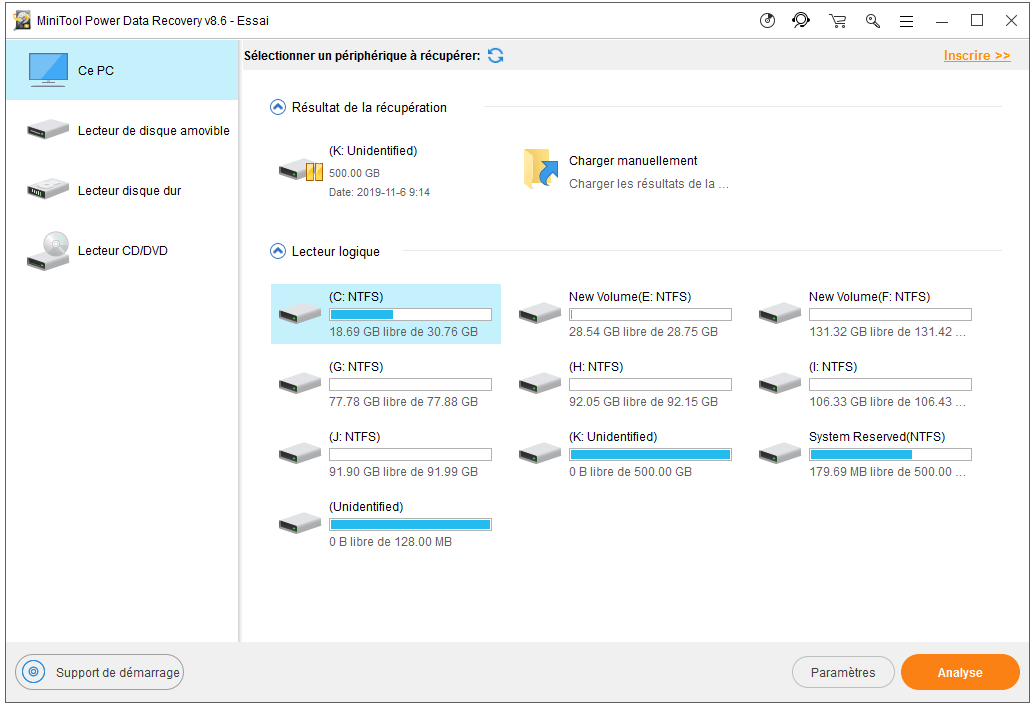Click the Charger manuellement folder icon
The image size is (1034, 706).
[541, 169]
